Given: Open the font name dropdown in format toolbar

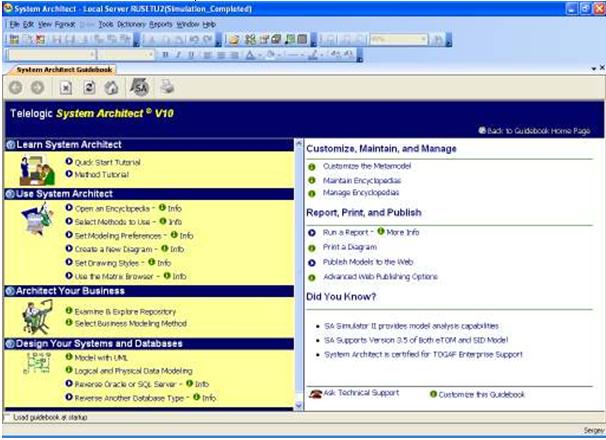Looking at the screenshot, I should click(x=92, y=55).
